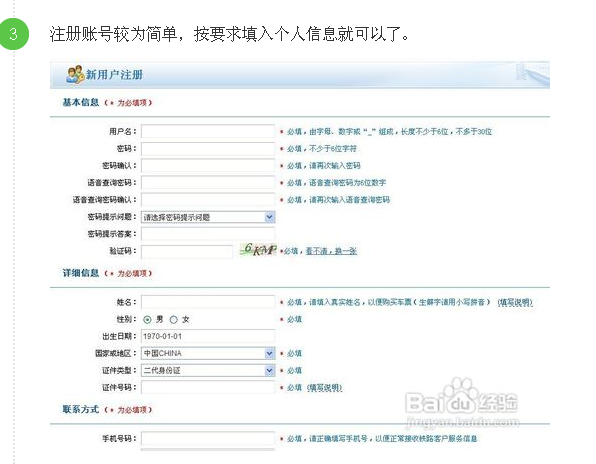Screen dimensions: 596x464
Task: Click the 性别 label
Action: coord(126,319)
